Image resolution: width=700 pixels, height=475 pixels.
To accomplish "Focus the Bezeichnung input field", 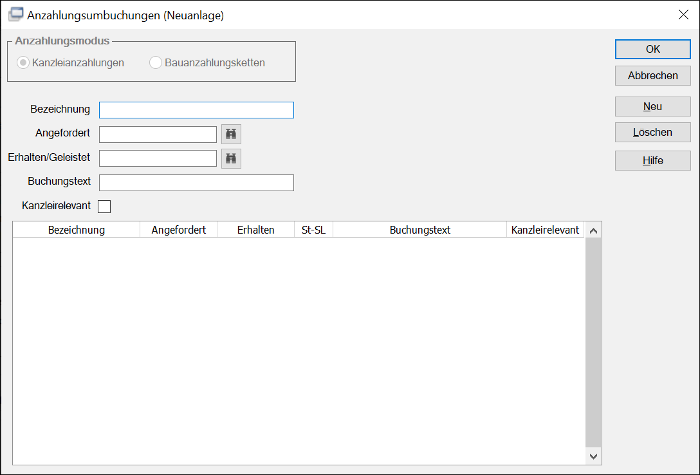I will [x=196, y=110].
